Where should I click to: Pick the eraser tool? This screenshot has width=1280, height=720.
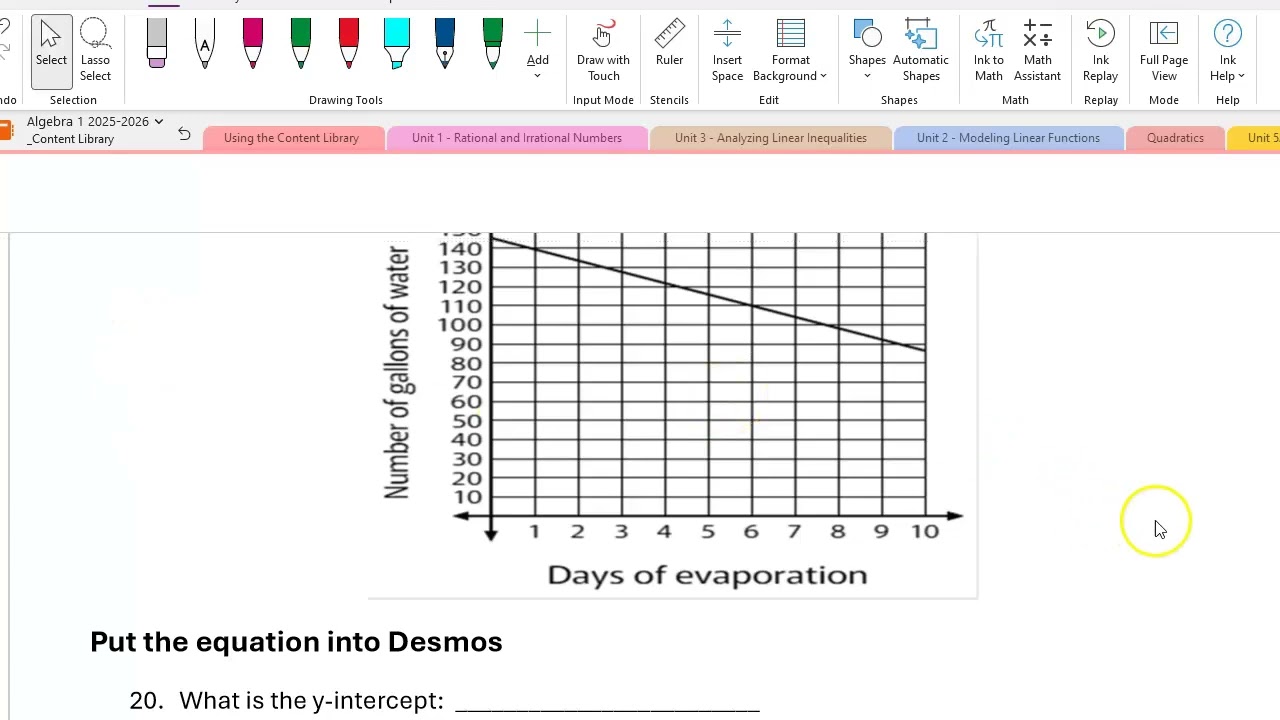(157, 45)
